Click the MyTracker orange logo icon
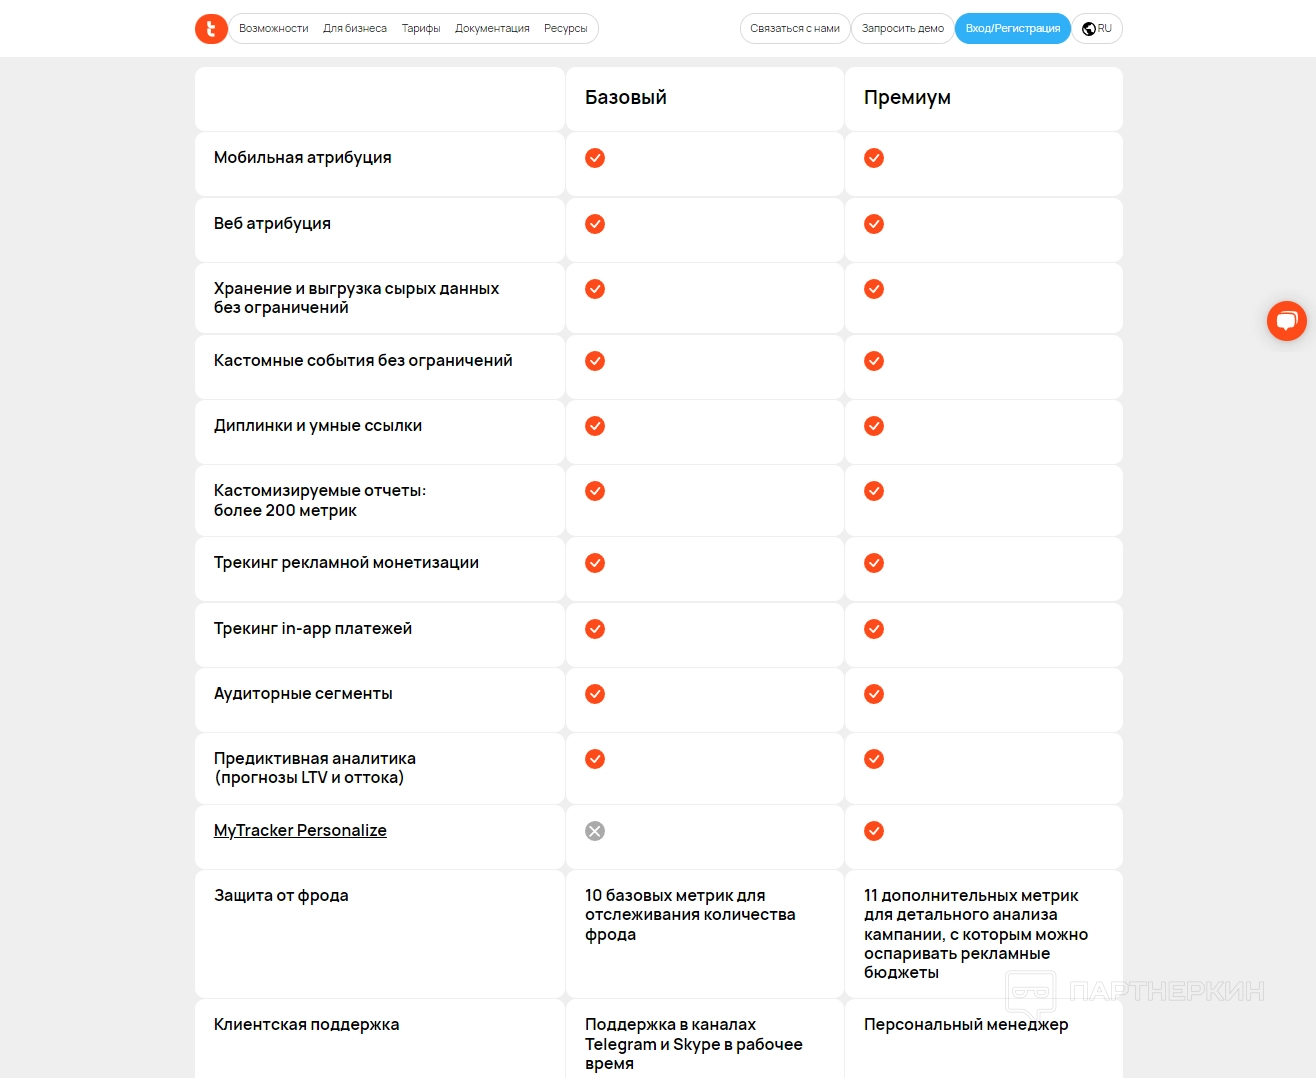The width and height of the screenshot is (1316, 1078). point(211,28)
